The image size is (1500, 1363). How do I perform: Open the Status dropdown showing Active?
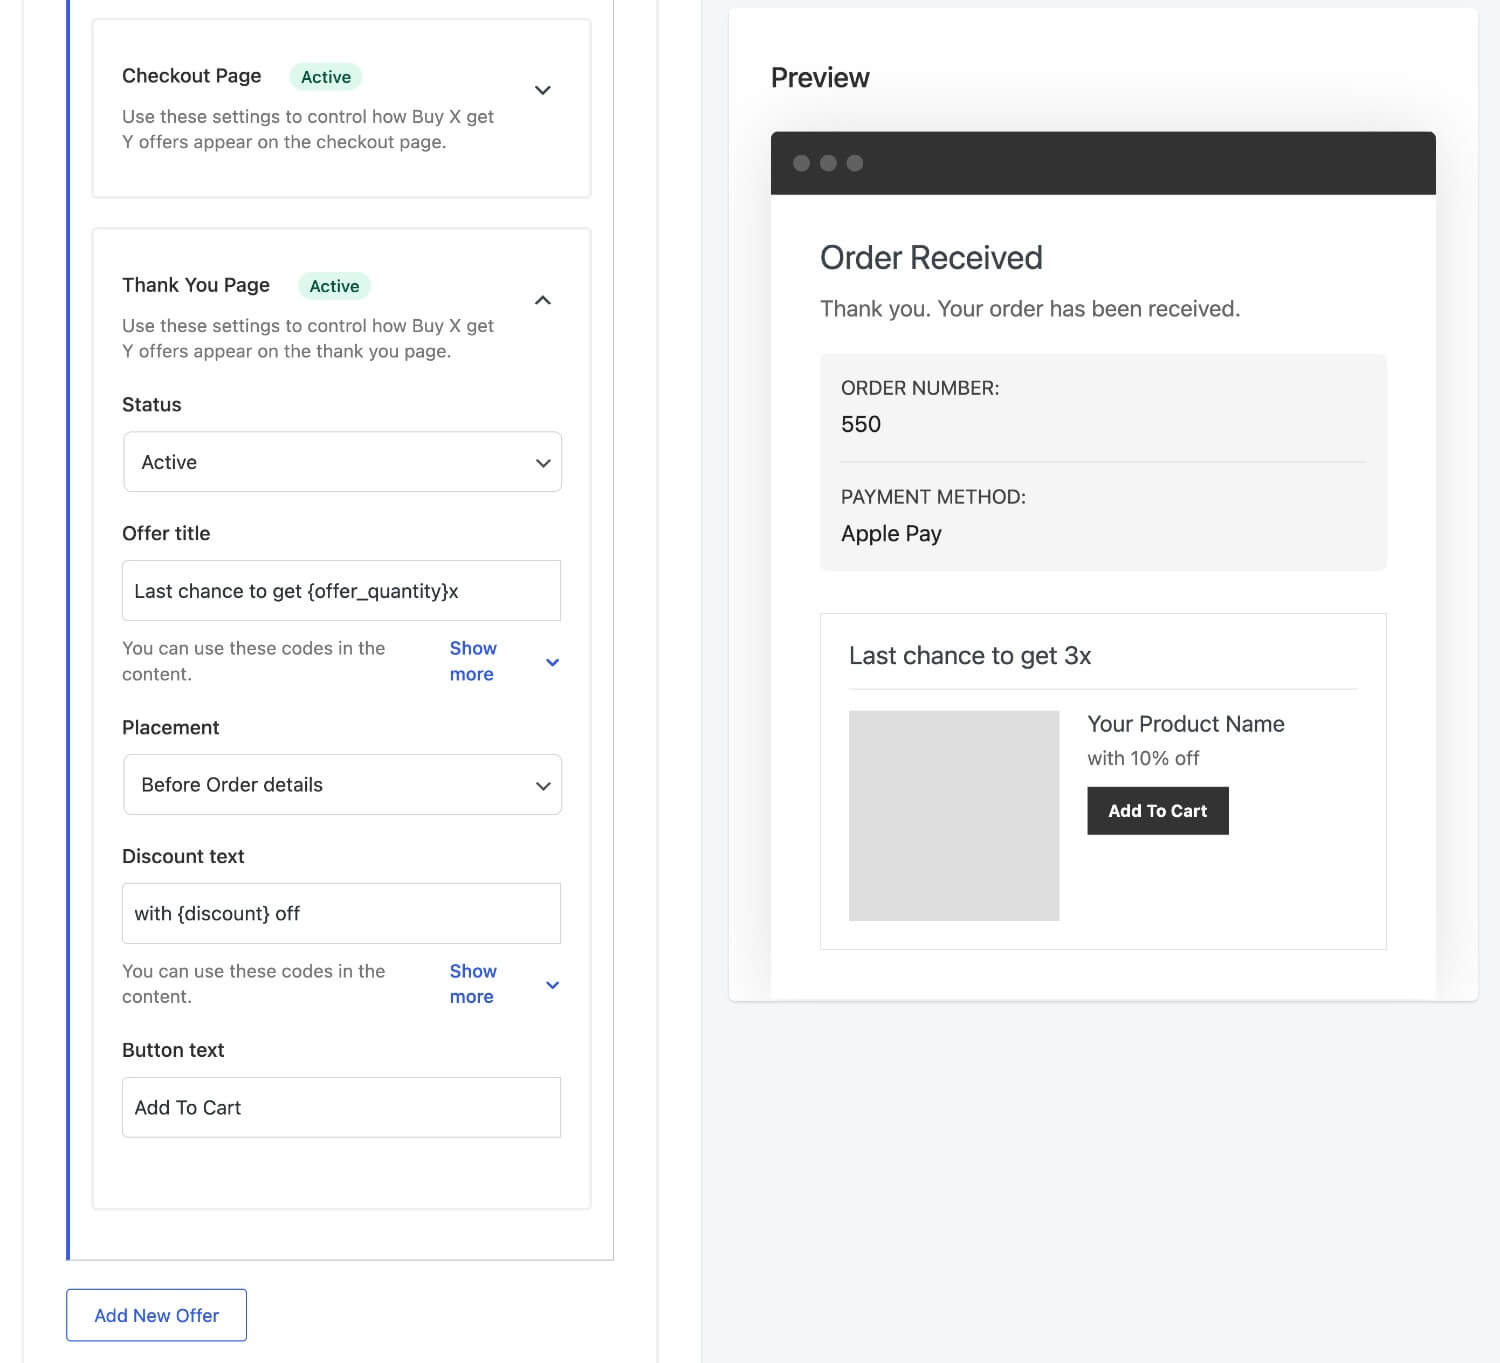tap(342, 462)
